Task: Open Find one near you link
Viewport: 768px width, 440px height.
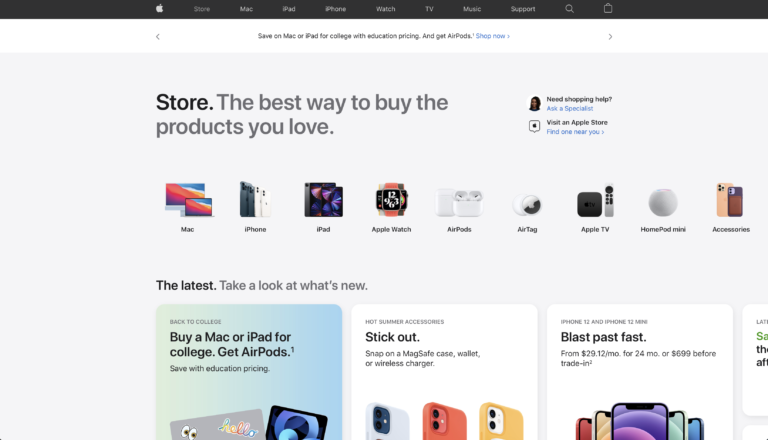Action: coord(575,132)
